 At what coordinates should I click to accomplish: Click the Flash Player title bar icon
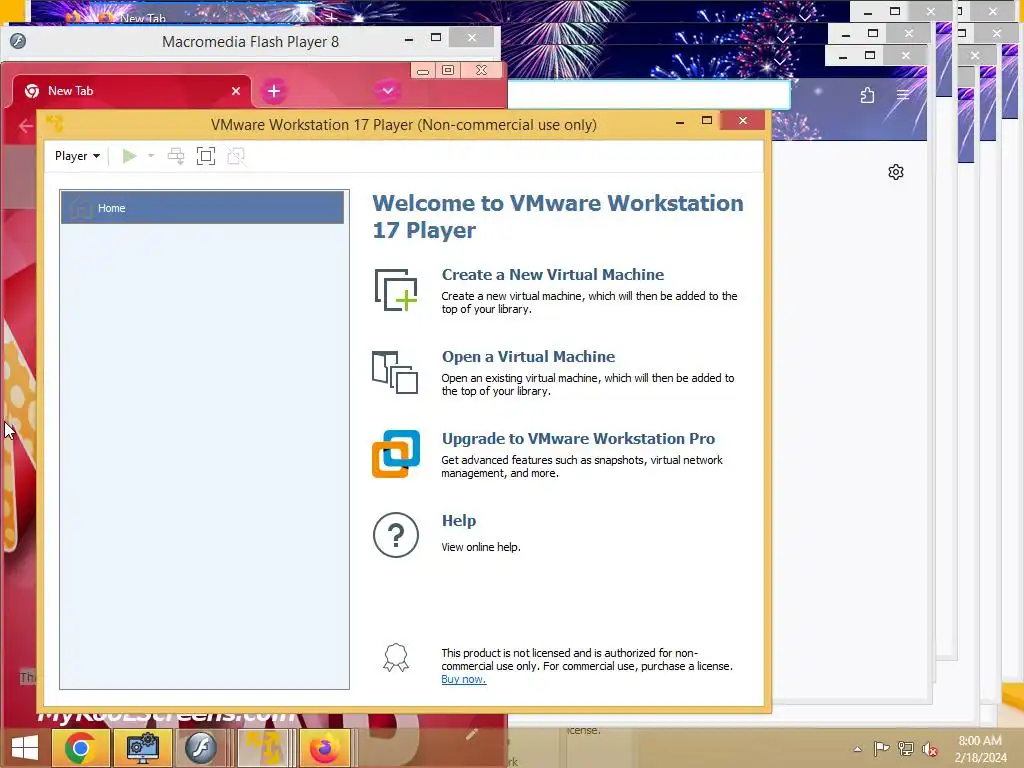coord(18,41)
